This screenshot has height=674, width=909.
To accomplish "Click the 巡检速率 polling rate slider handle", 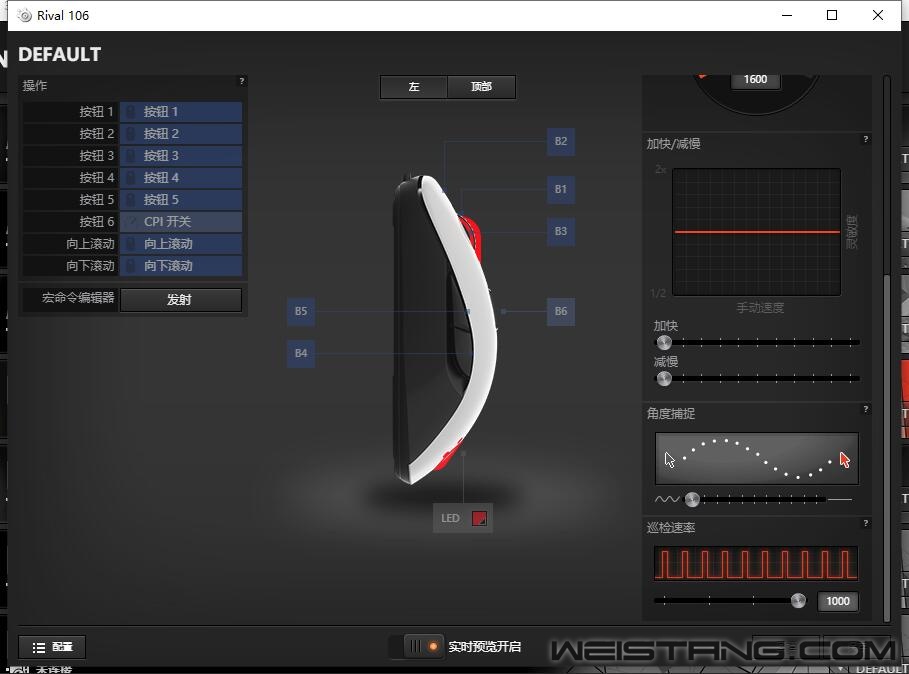I will coord(797,601).
